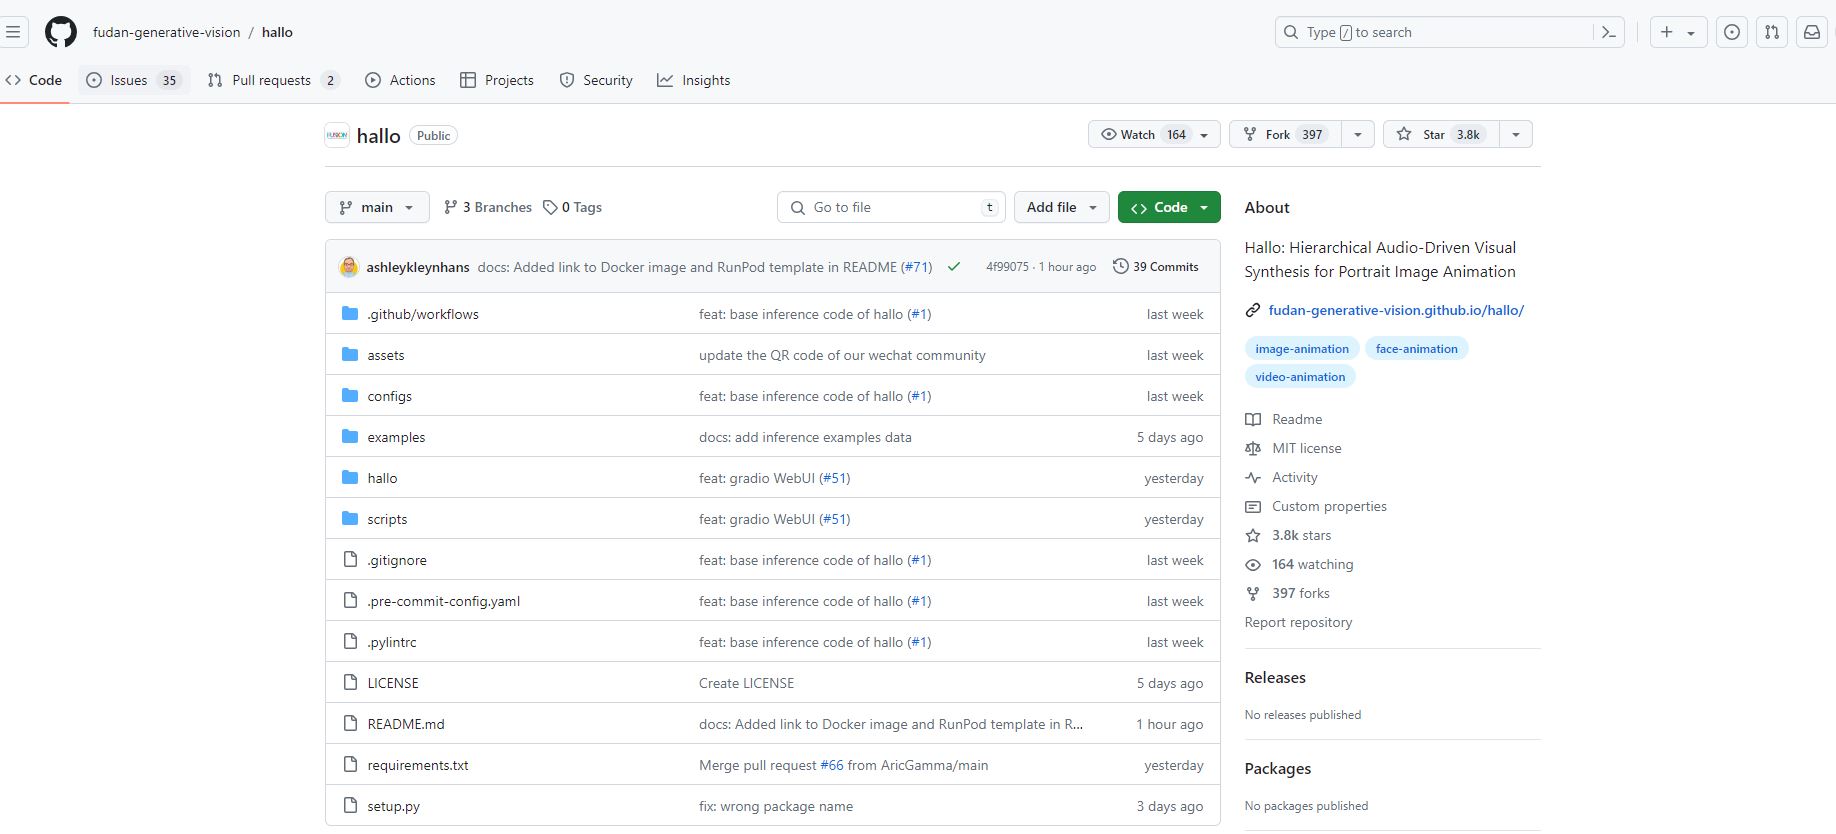Image resolution: width=1836 pixels, height=834 pixels.
Task: Open the issues icon in top header
Action: point(1731,32)
